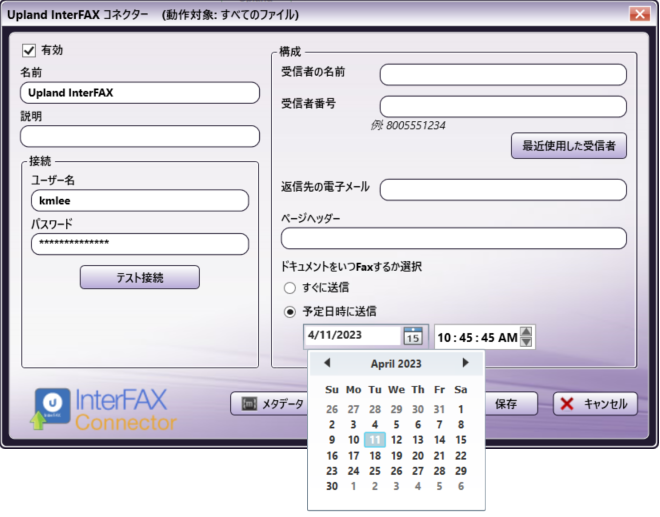
Task: Decrease the scheduled time with down arrow
Action: [526, 342]
